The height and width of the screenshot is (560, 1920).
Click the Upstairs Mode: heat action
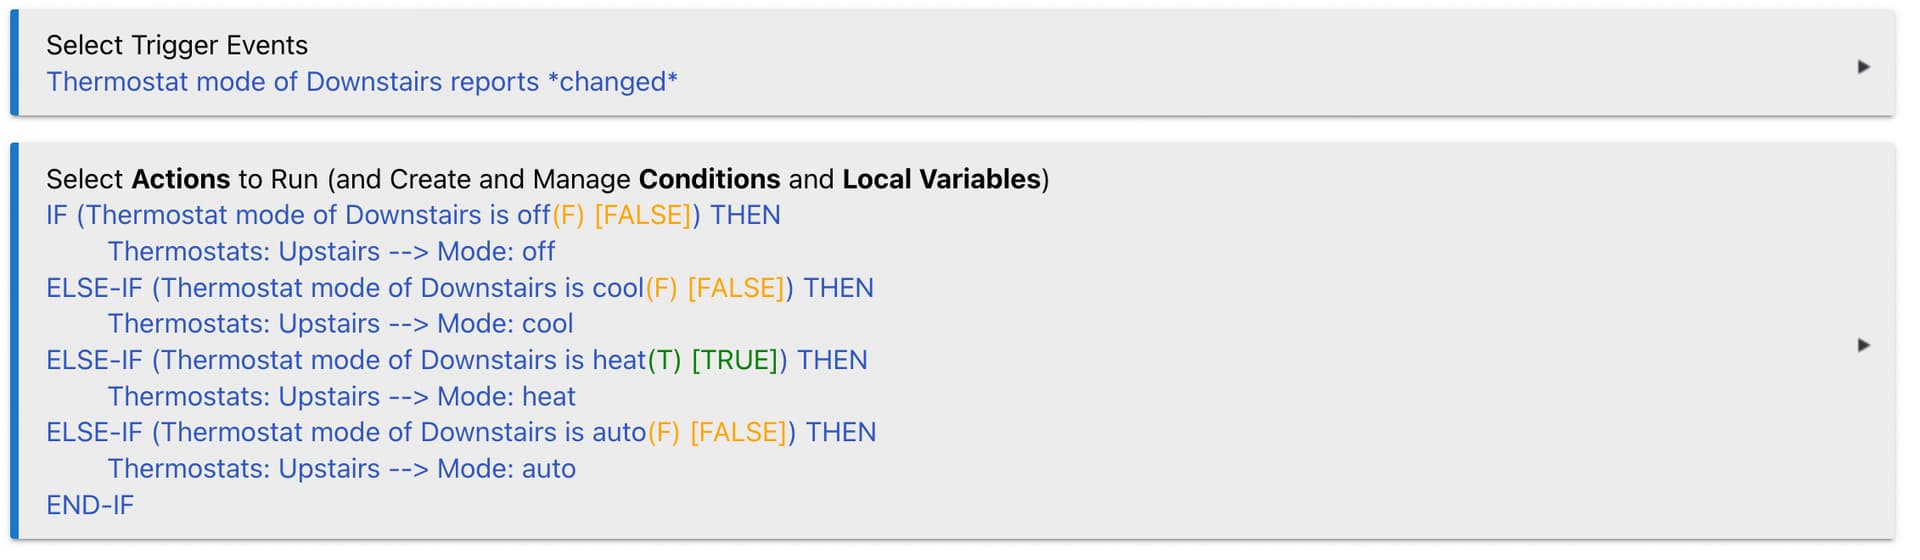pos(341,397)
